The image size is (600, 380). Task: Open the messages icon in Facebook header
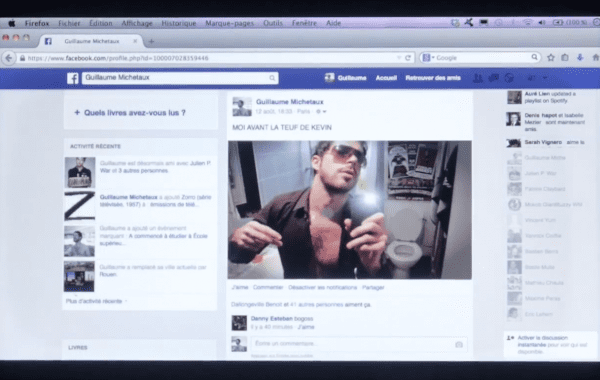point(493,78)
